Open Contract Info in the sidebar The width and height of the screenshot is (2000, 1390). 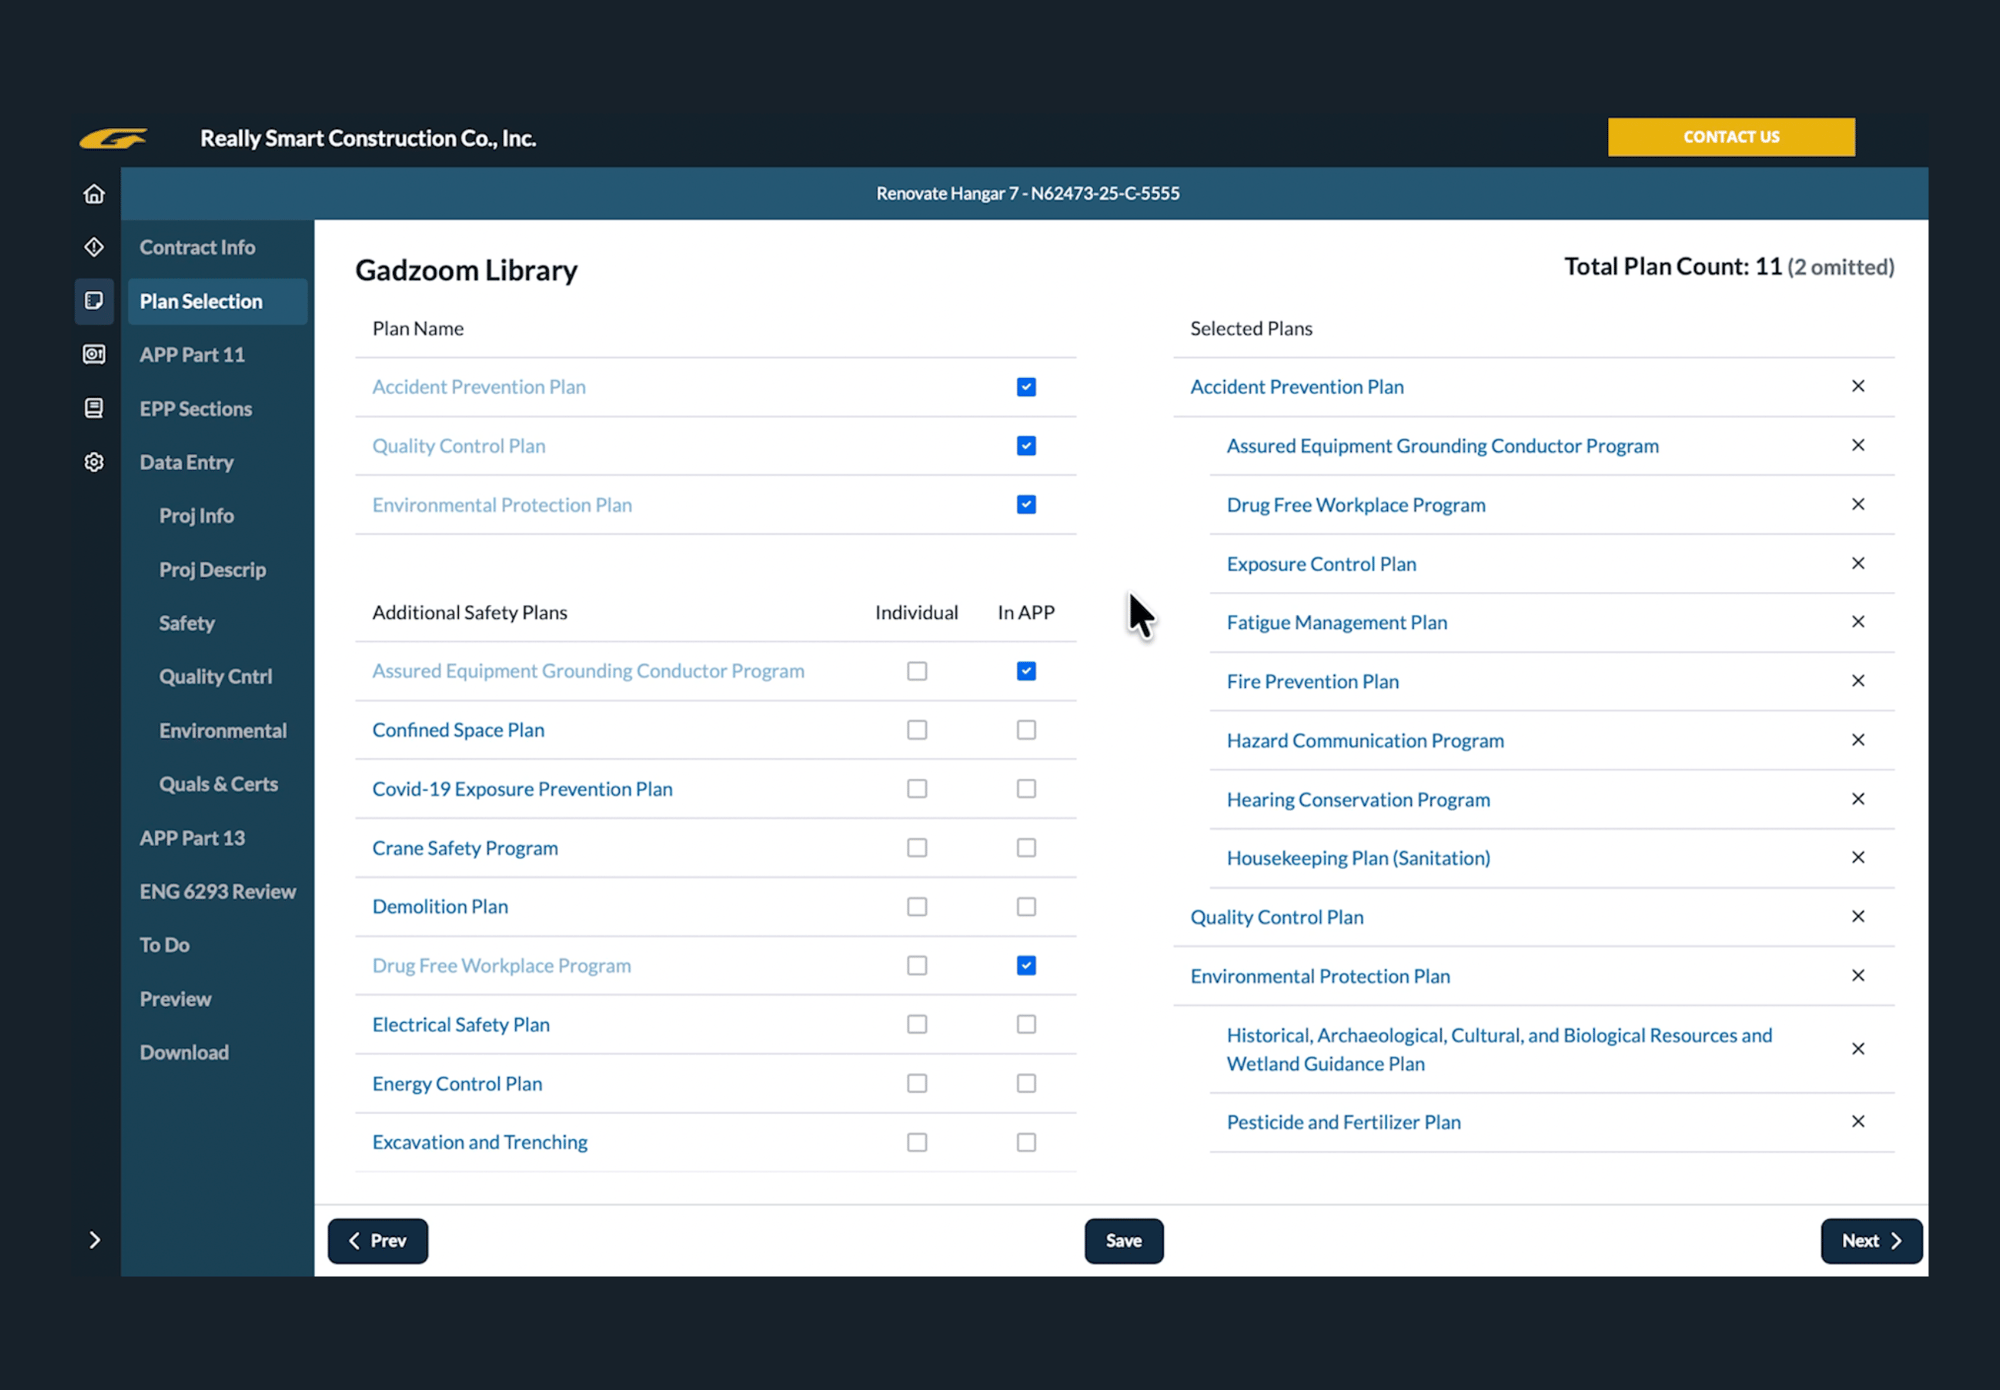click(x=197, y=247)
